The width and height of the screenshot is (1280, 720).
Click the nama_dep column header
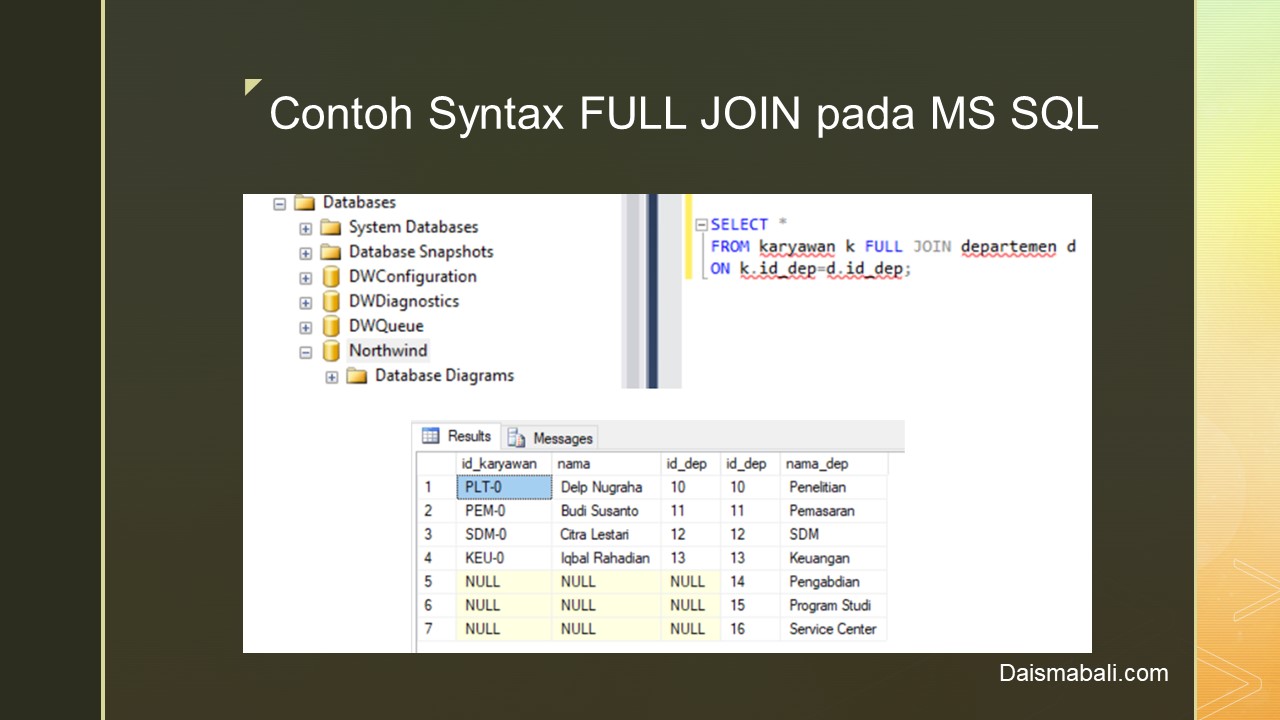pos(816,464)
